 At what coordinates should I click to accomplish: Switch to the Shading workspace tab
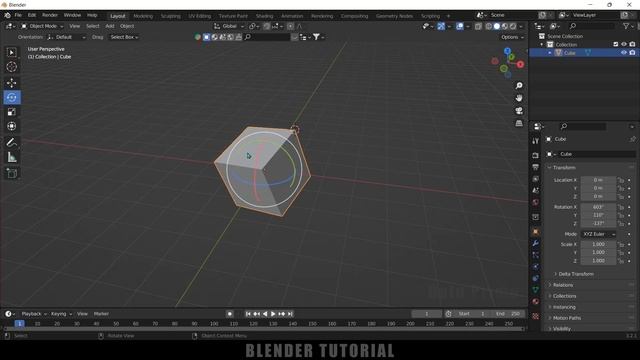point(264,16)
